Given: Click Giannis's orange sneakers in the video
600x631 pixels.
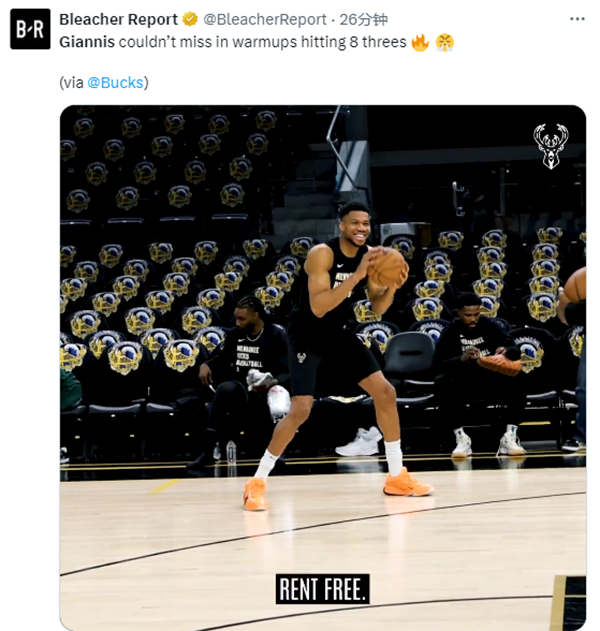Looking at the screenshot, I should pos(408,485).
